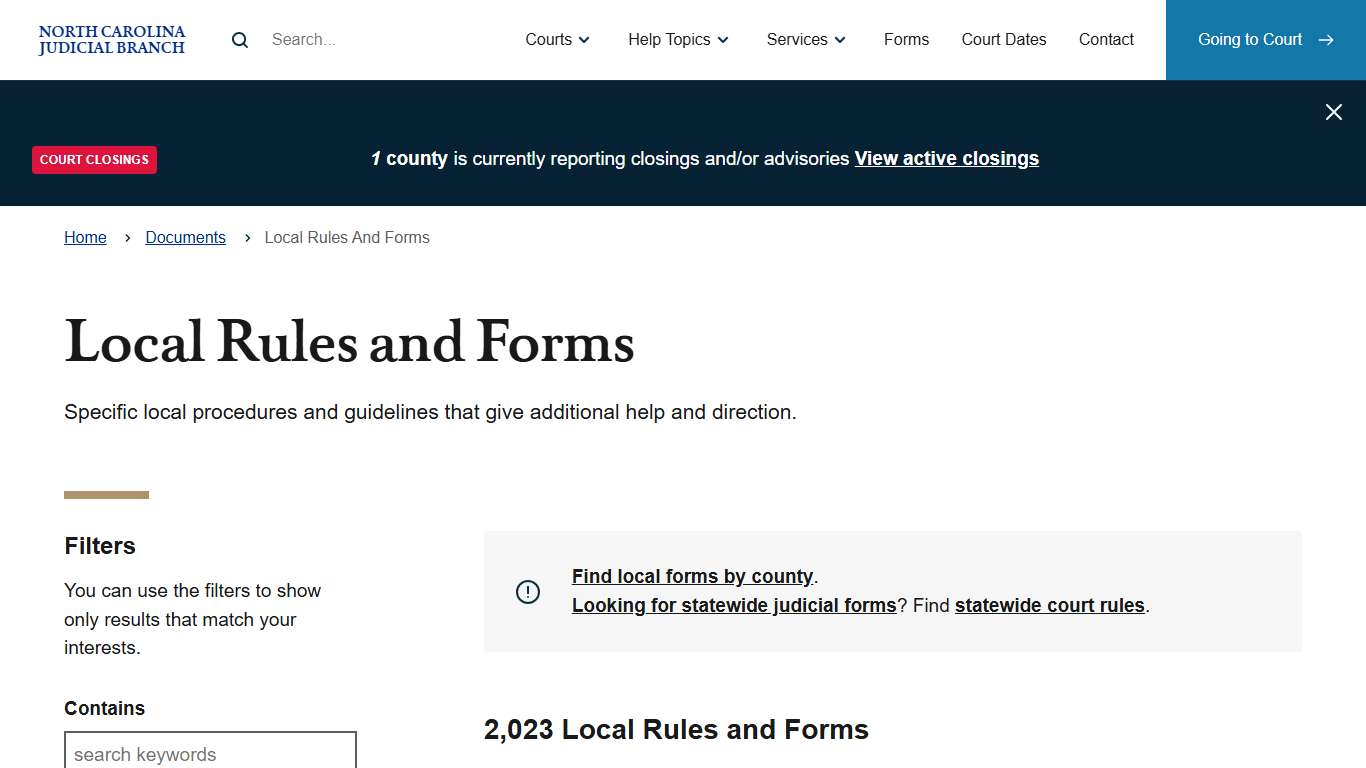The height and width of the screenshot is (768, 1366).
Task: Expand the Help Topics menu
Action: click(669, 39)
